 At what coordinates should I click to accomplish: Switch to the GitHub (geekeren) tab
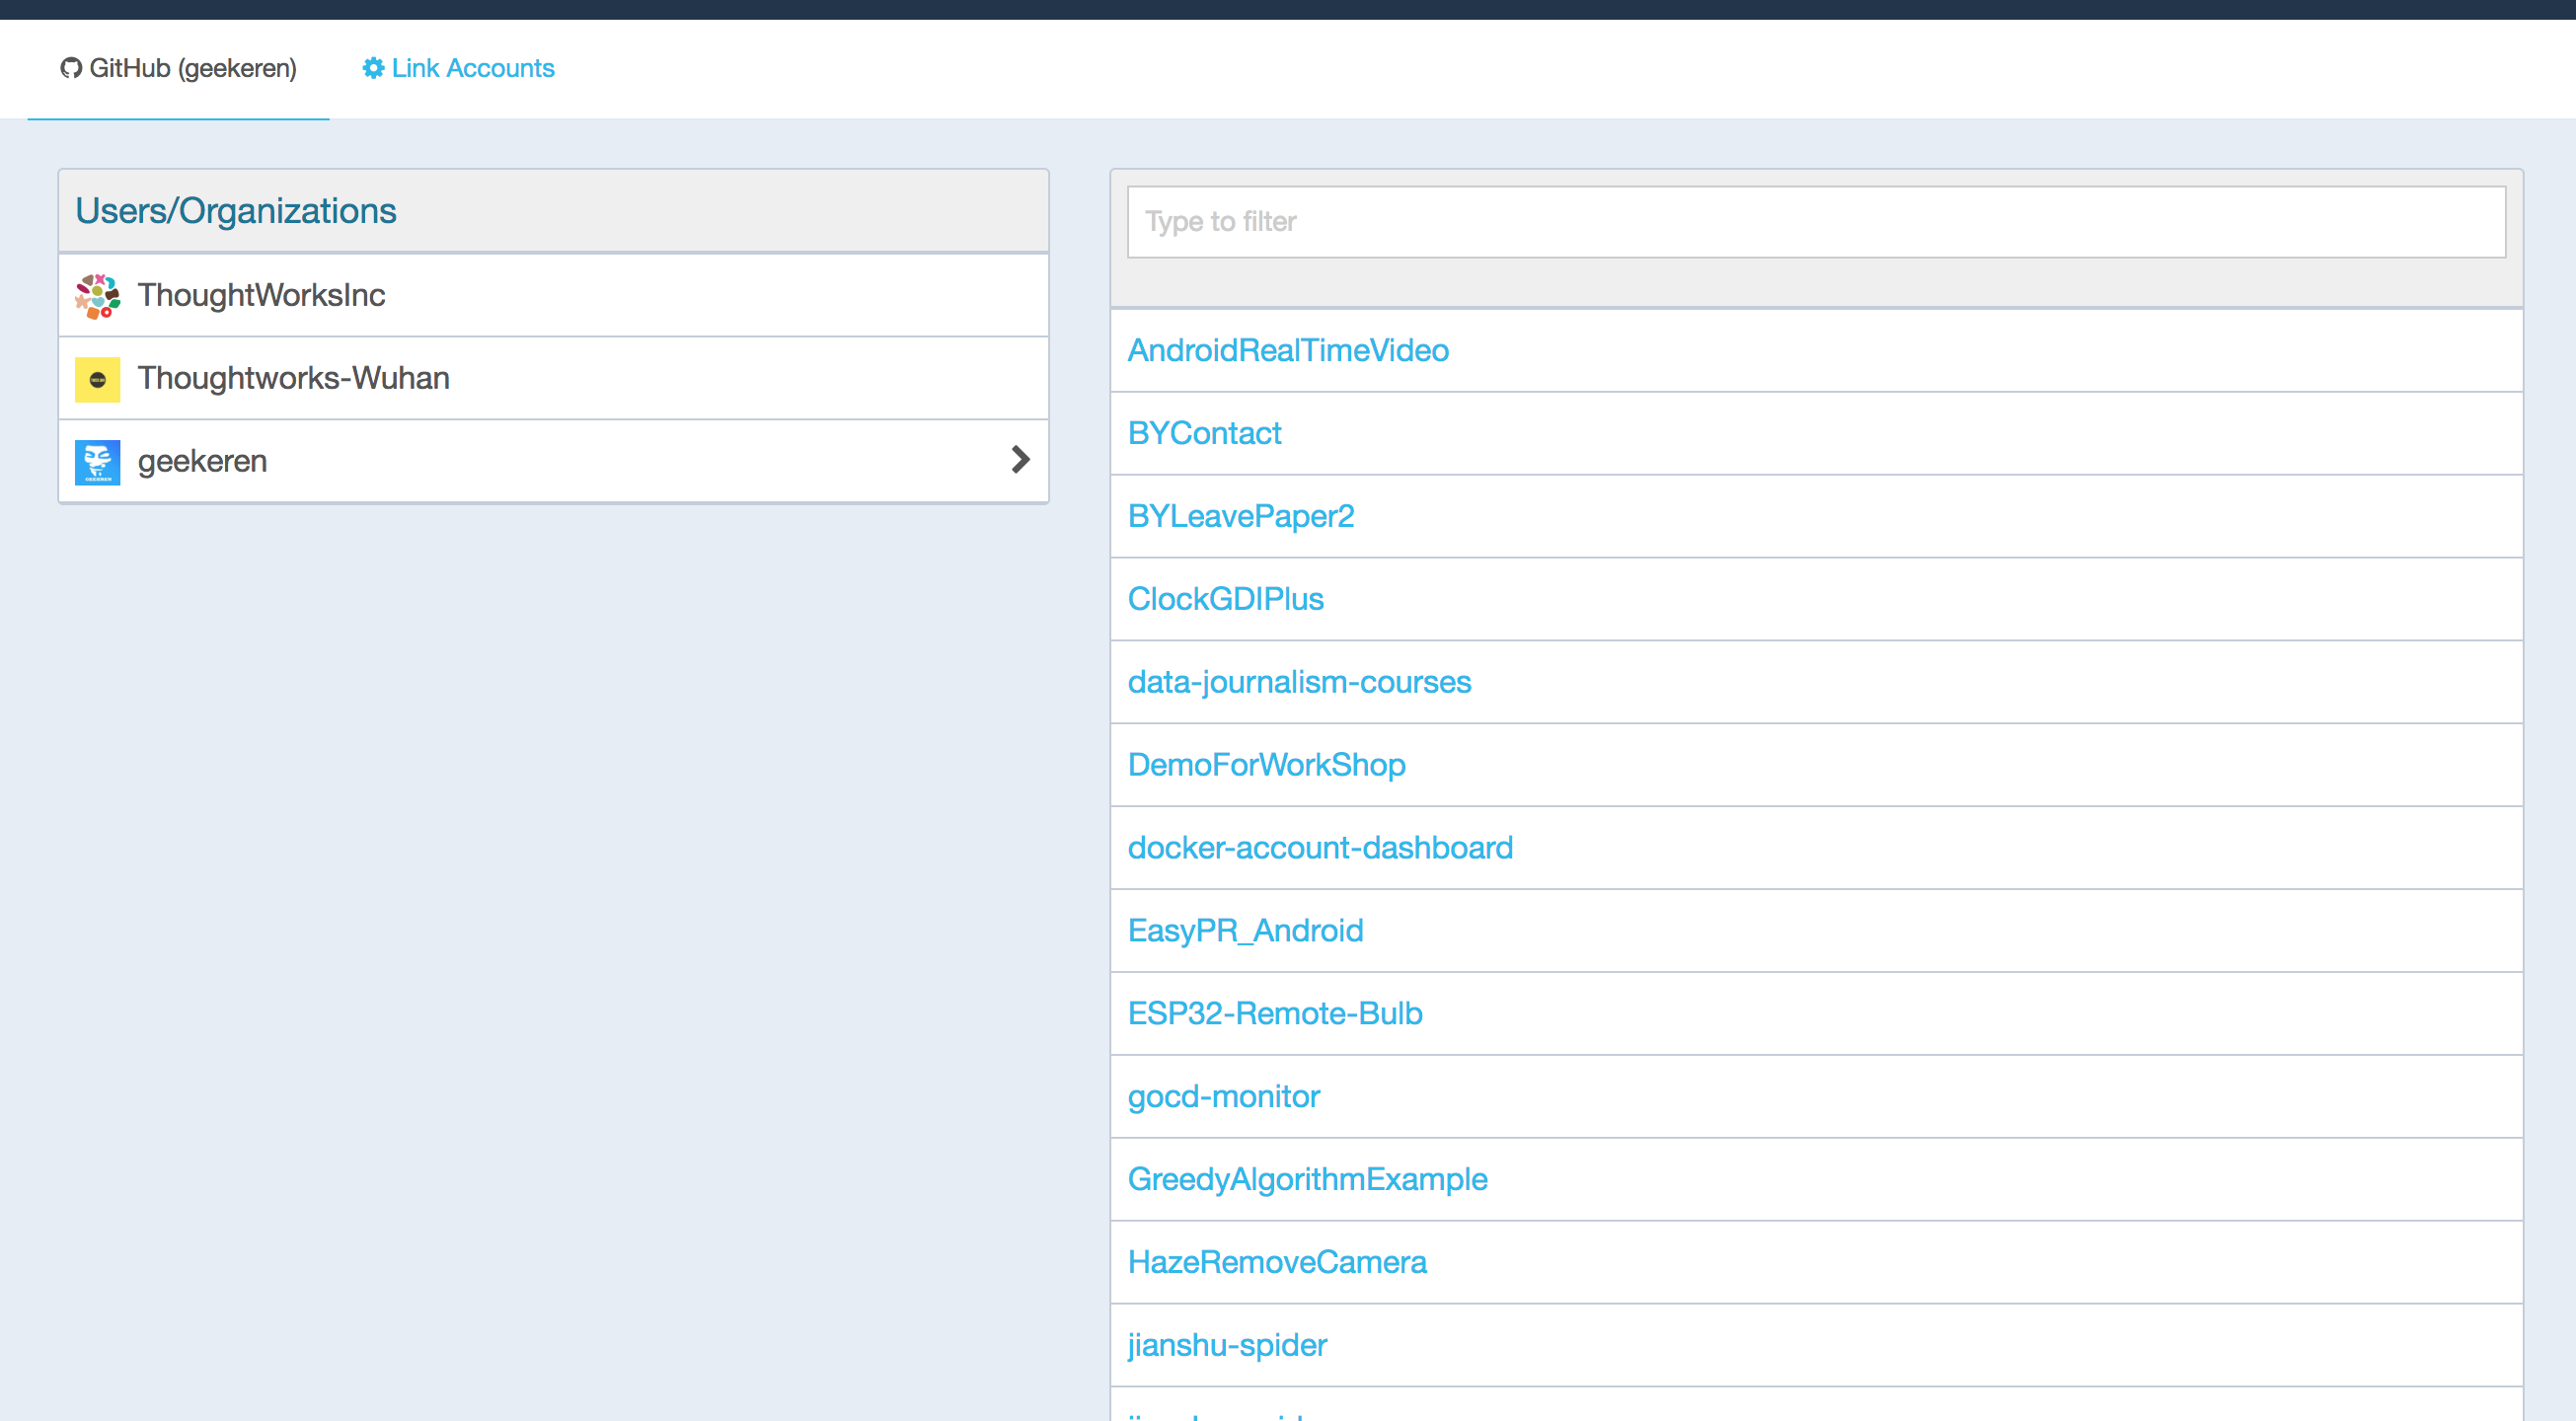[x=192, y=68]
